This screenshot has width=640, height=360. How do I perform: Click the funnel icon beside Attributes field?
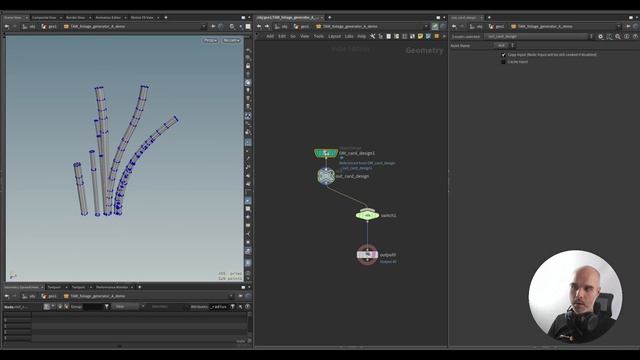click(x=233, y=307)
